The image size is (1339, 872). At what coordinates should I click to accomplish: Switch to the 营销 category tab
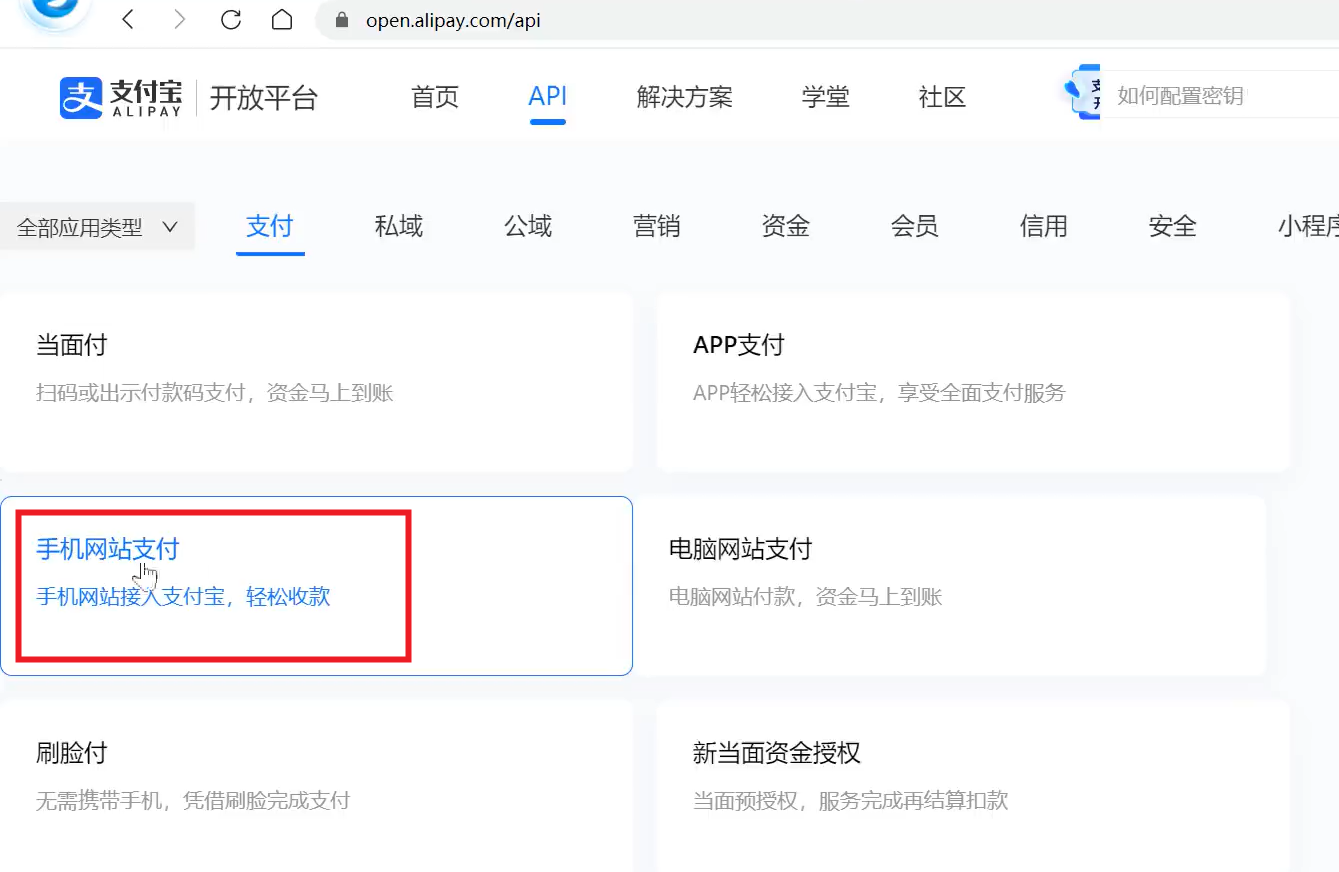point(657,226)
